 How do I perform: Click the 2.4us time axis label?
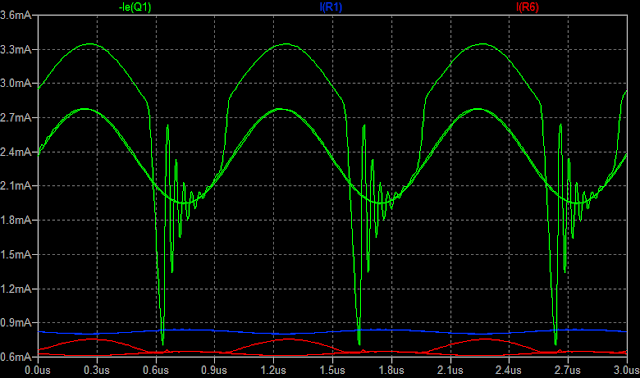(x=509, y=370)
